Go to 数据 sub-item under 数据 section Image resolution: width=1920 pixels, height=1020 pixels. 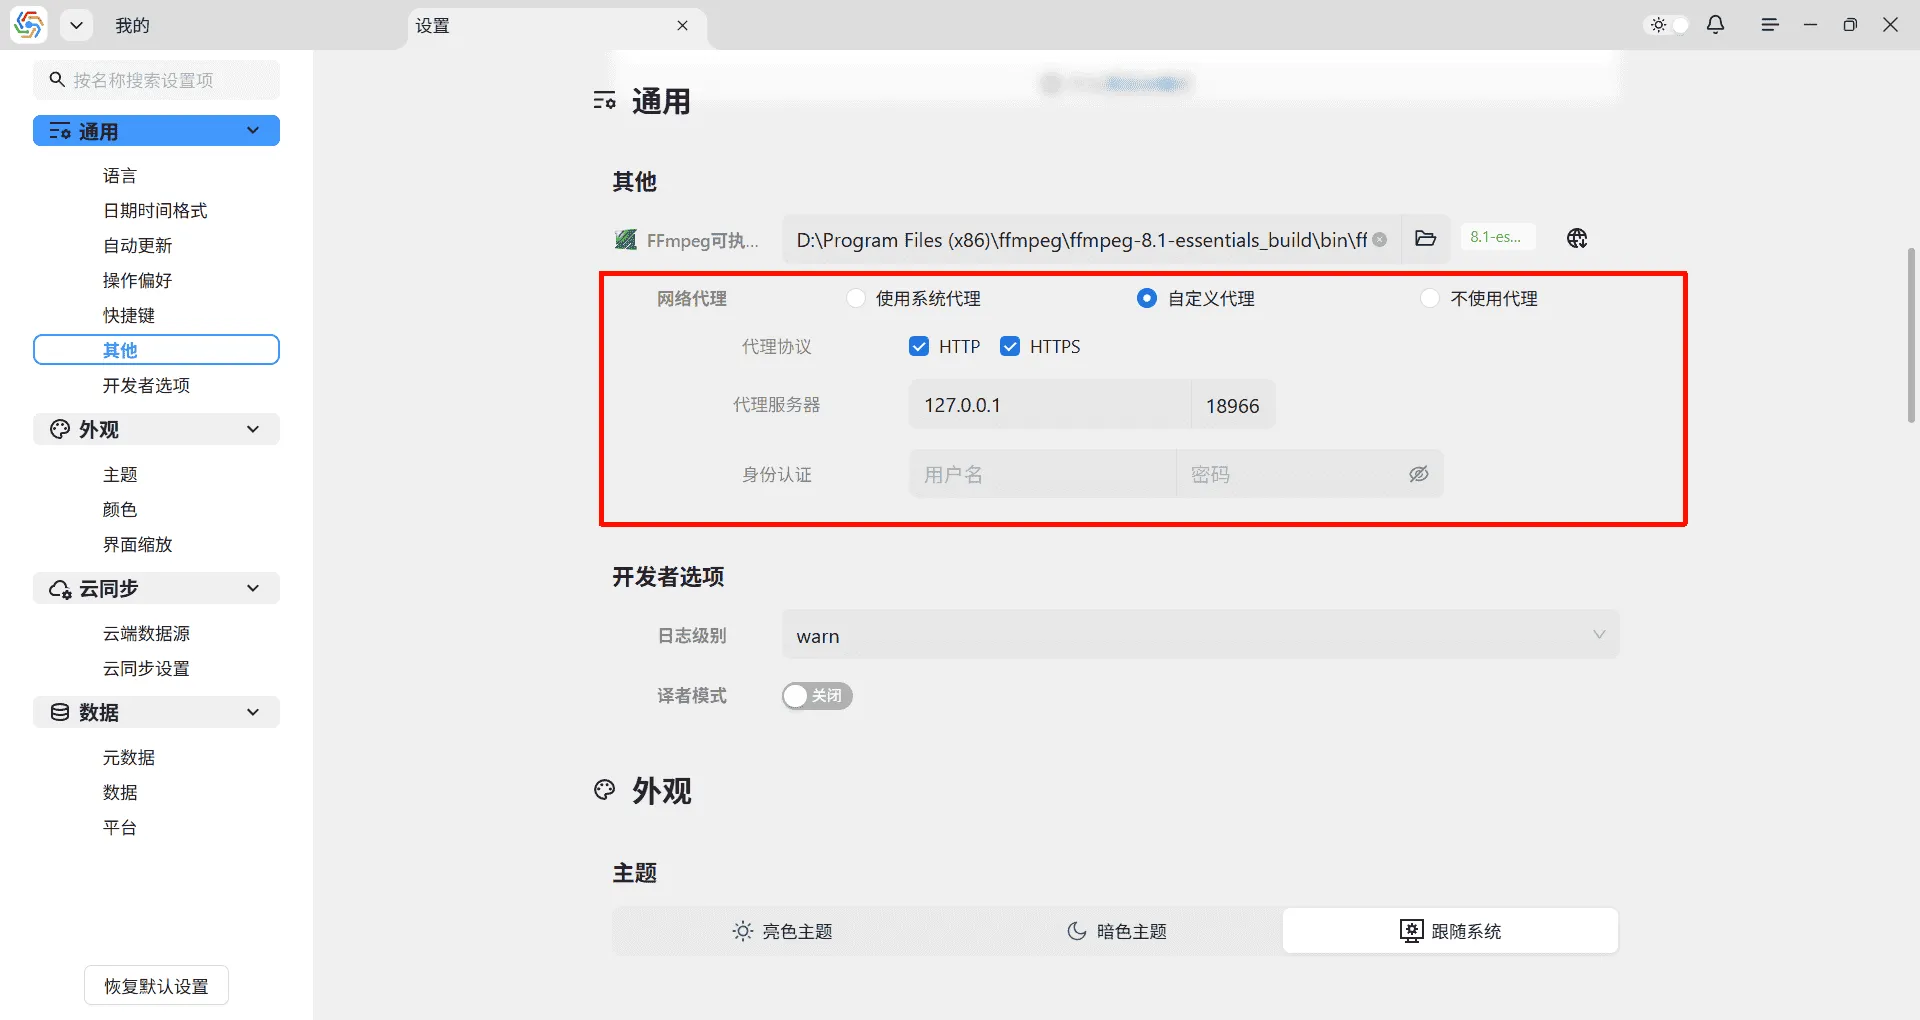click(x=120, y=793)
